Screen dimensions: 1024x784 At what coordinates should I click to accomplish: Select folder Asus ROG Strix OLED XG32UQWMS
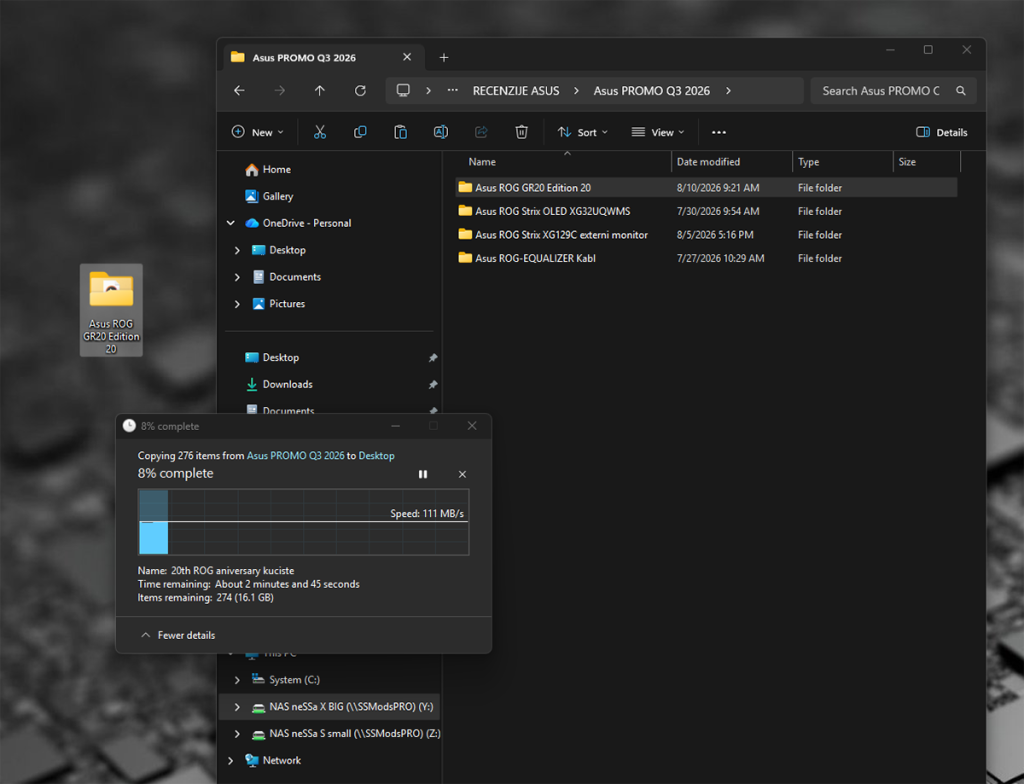707,211
